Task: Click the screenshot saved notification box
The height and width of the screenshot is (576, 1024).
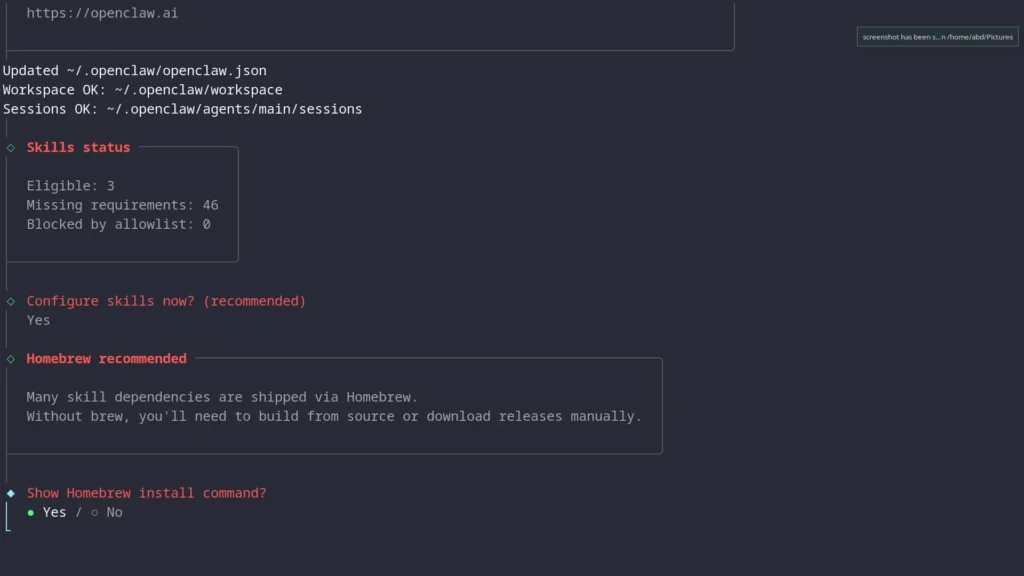Action: [x=936, y=36]
